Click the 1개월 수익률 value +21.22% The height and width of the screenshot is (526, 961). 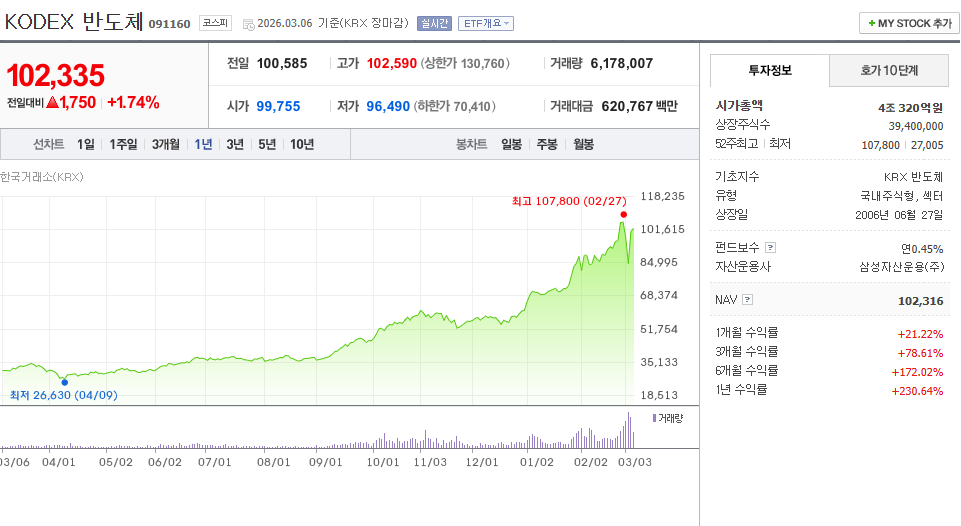921,334
